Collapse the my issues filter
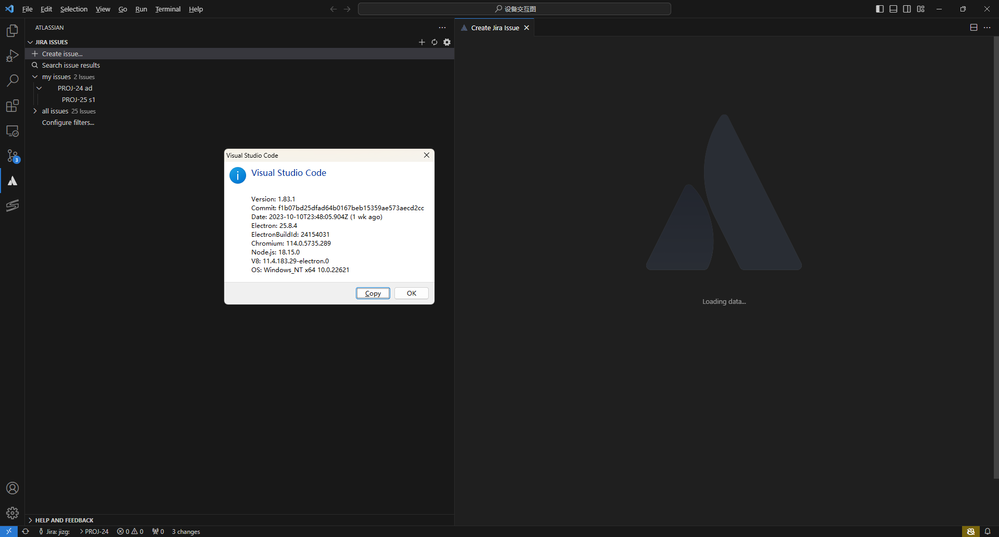The height and width of the screenshot is (537, 999). coord(35,76)
